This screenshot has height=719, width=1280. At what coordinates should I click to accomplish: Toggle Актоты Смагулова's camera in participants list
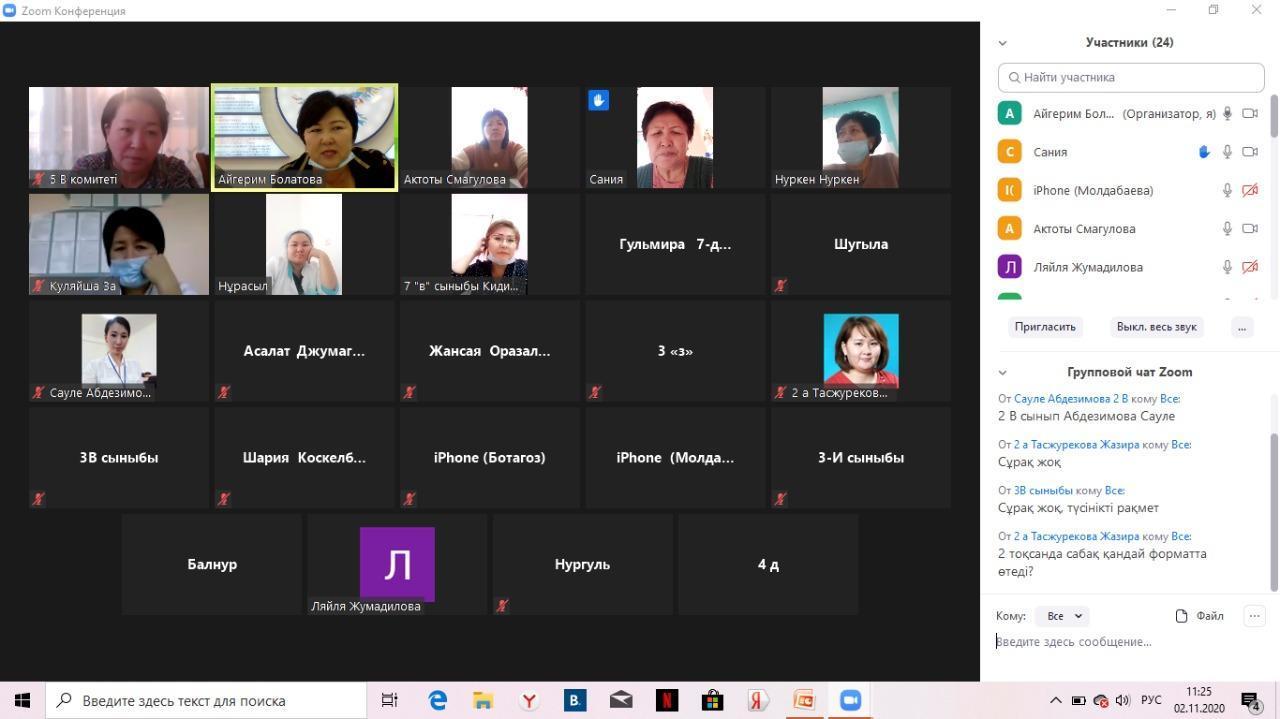(1249, 229)
